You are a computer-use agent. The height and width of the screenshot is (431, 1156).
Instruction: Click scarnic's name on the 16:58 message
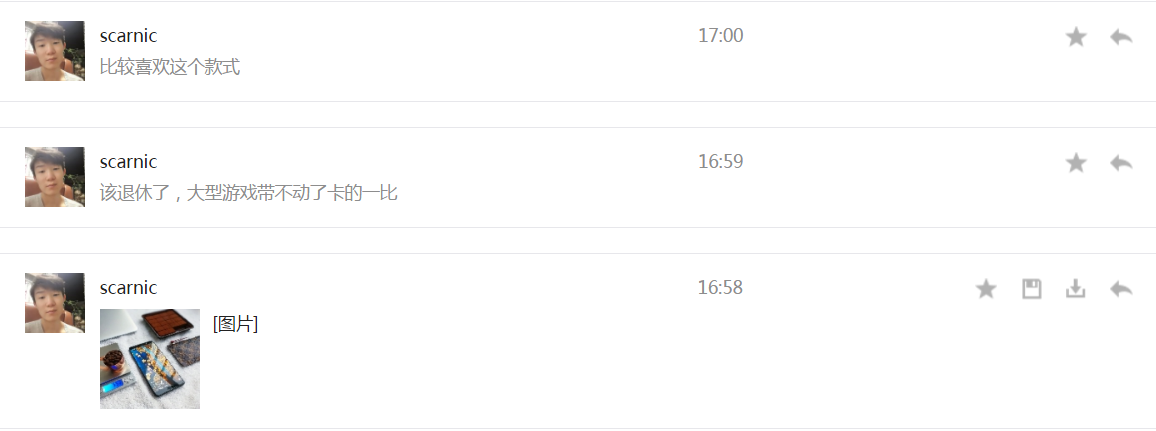pos(128,287)
